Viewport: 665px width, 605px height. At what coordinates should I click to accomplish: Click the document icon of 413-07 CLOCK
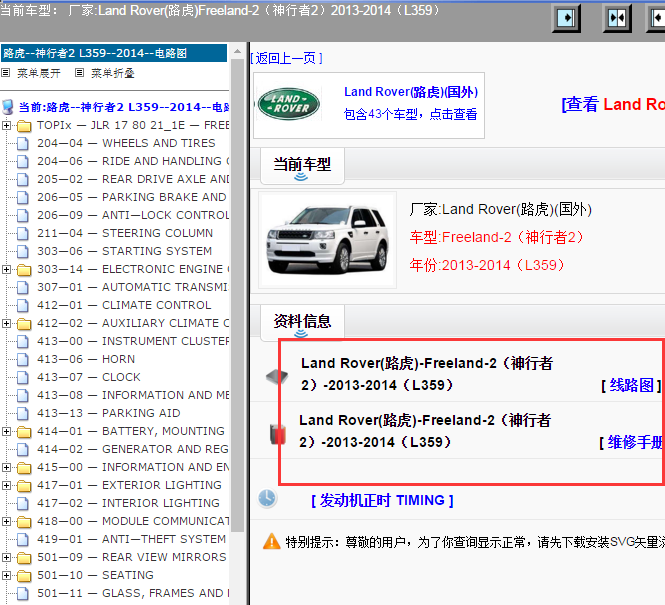tap(23, 378)
